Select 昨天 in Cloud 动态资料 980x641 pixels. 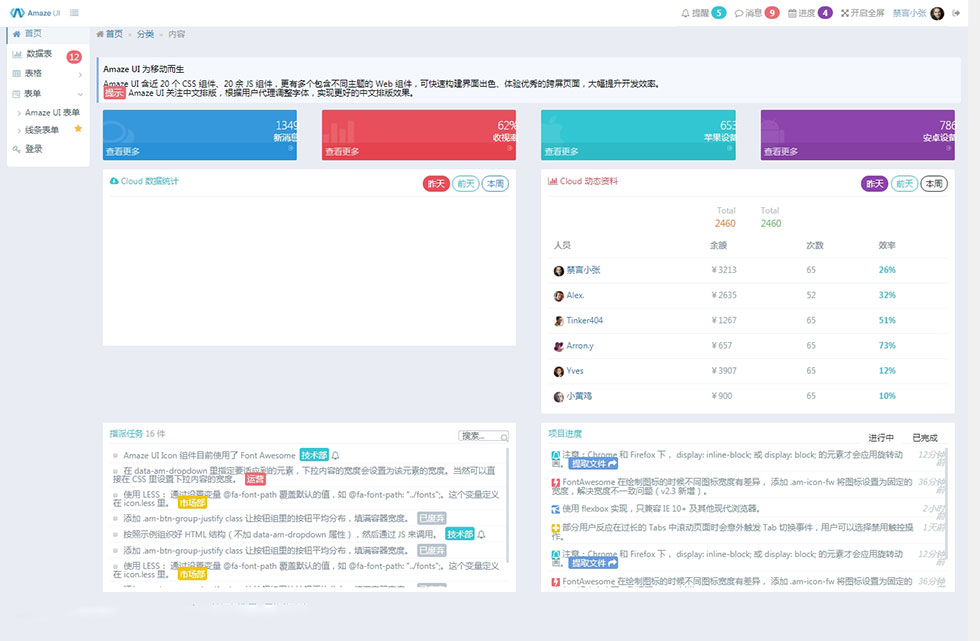pyautogui.click(x=875, y=184)
